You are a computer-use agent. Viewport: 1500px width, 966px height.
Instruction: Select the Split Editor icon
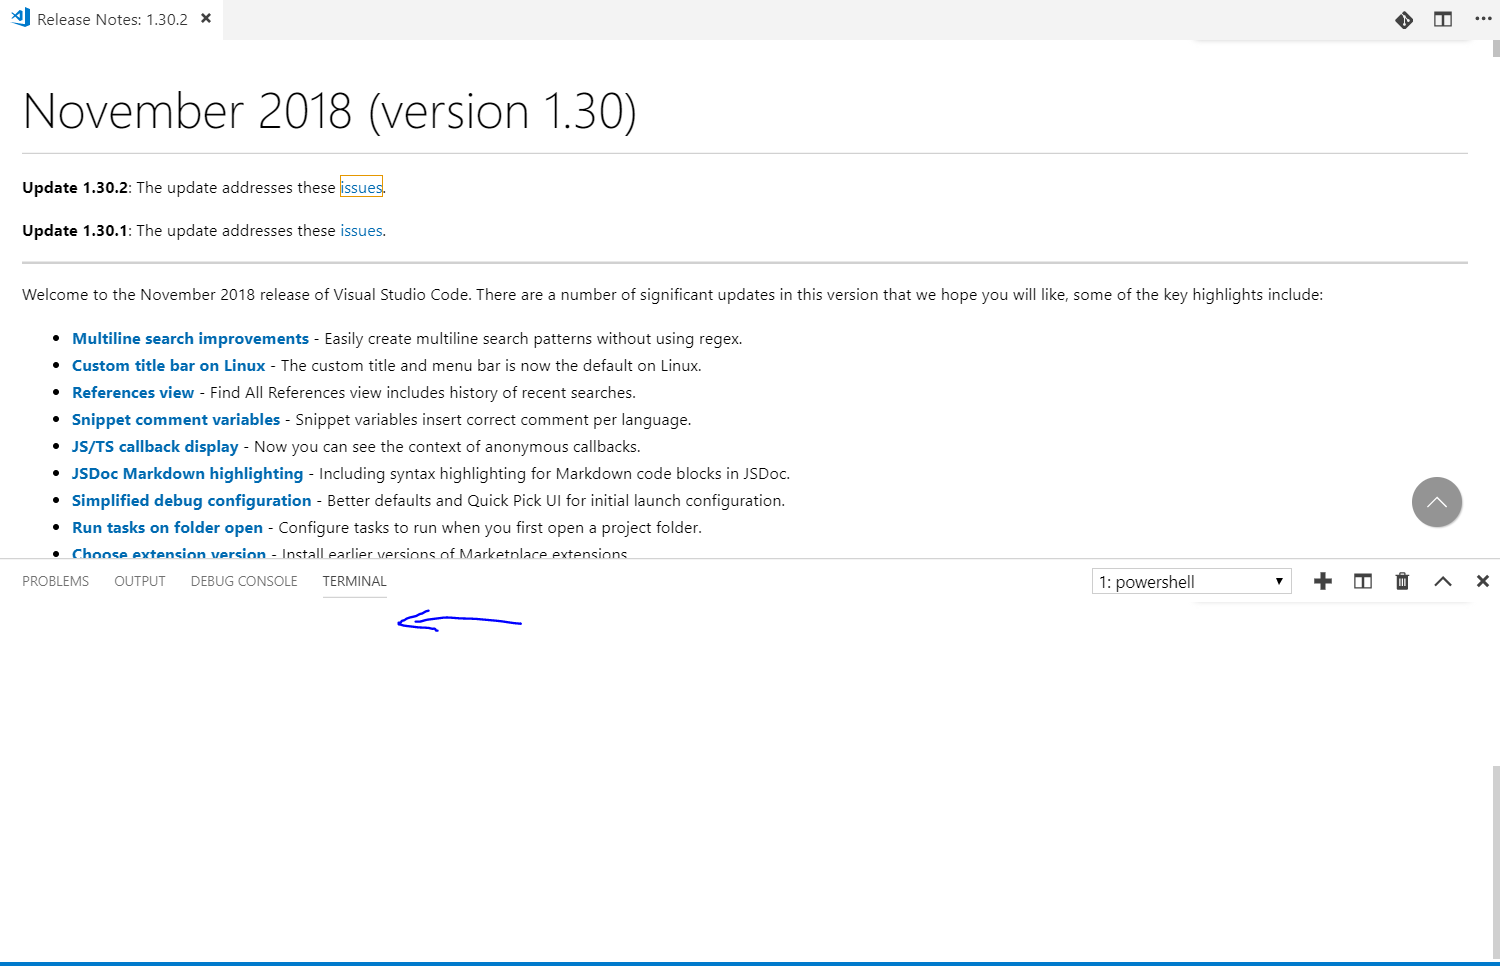[1442, 19]
